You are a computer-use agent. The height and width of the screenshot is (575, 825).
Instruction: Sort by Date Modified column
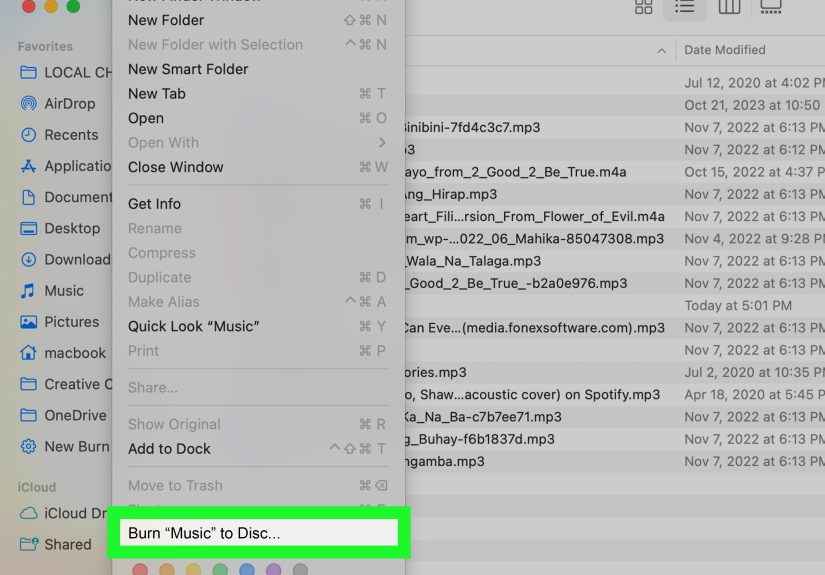point(725,50)
